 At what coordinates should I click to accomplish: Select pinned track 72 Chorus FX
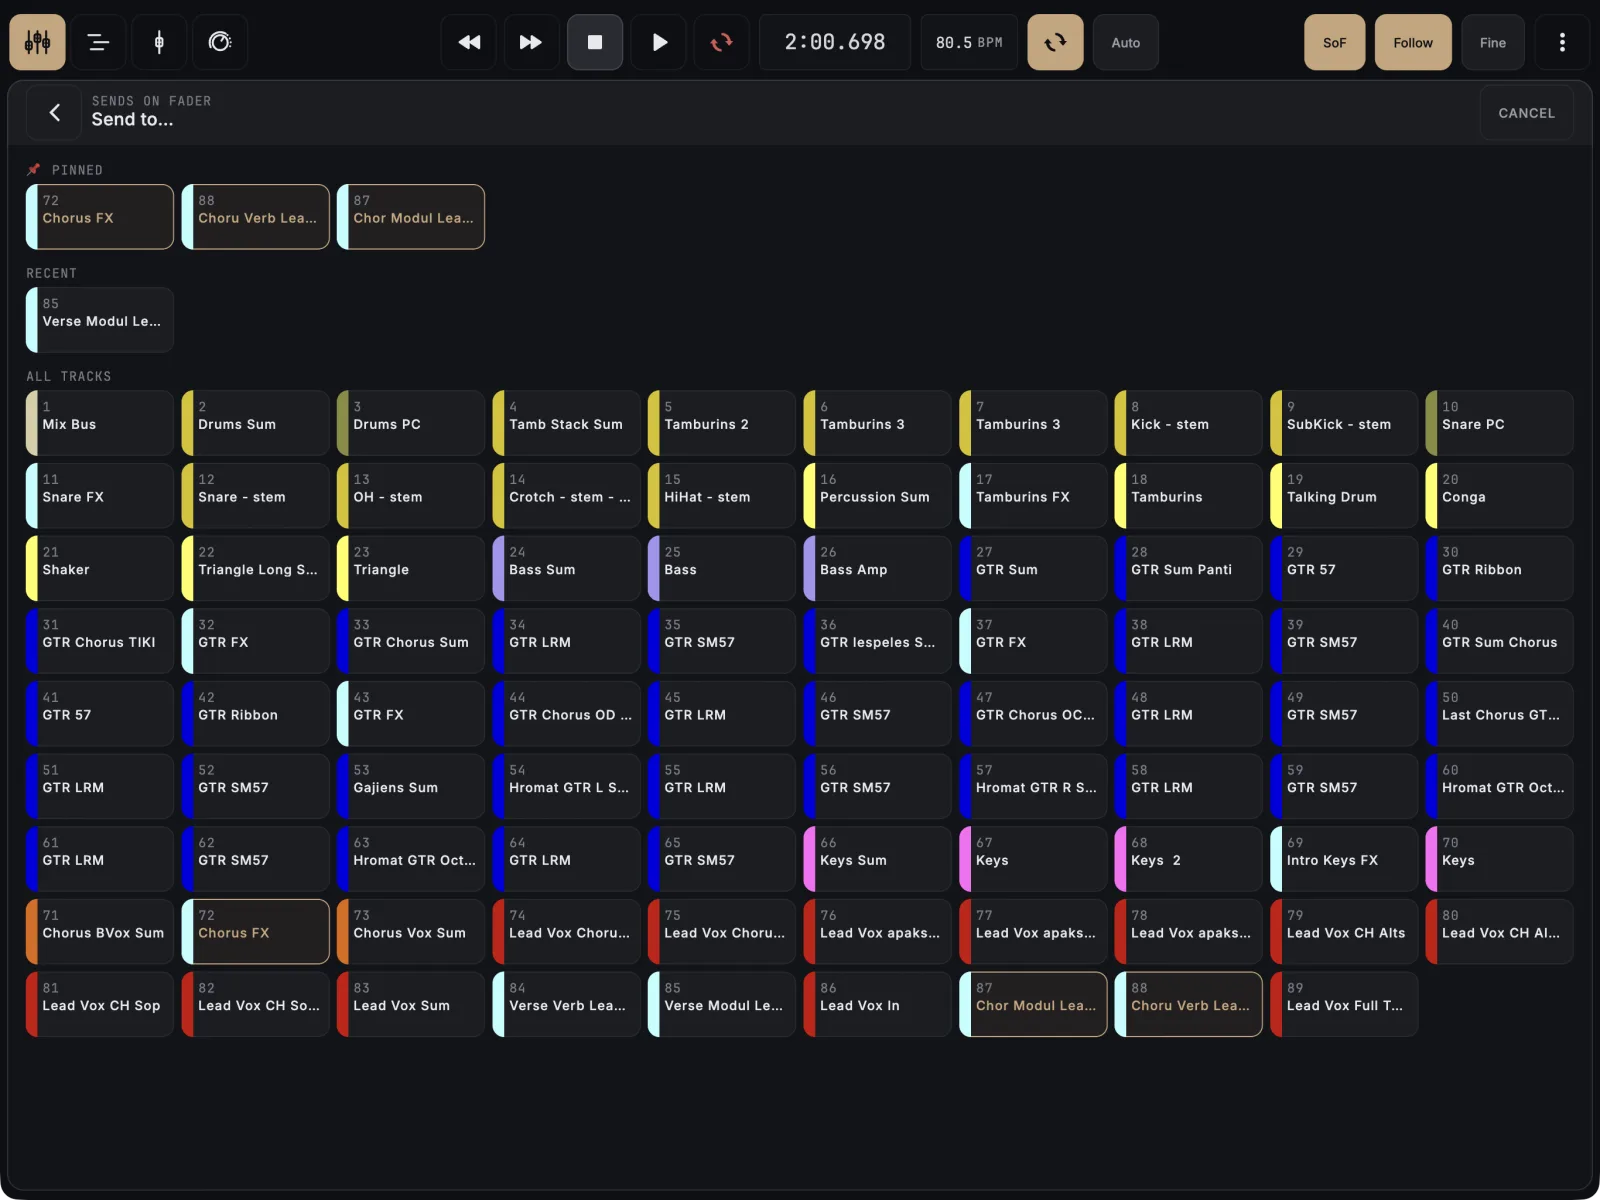[x=100, y=217]
